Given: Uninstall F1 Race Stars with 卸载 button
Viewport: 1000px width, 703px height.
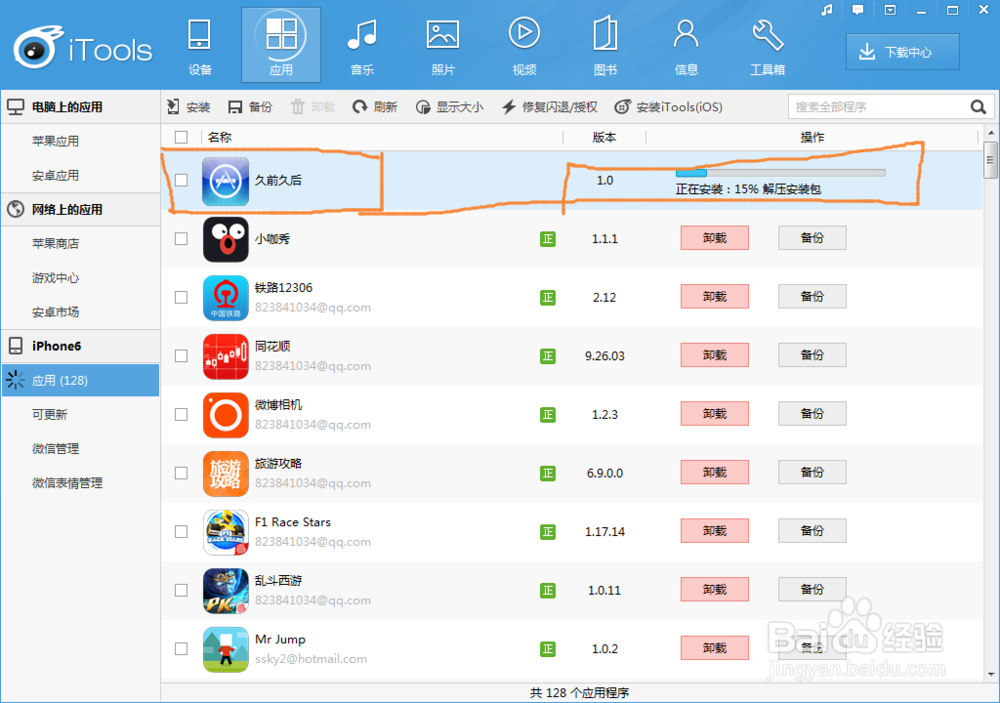Looking at the screenshot, I should 714,531.
